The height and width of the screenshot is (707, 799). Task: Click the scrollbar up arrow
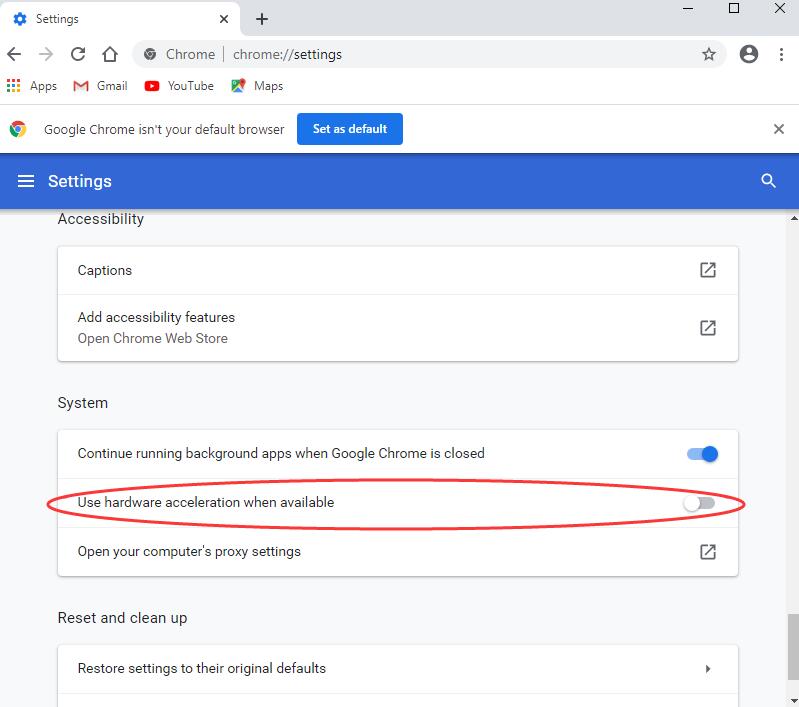click(794, 218)
